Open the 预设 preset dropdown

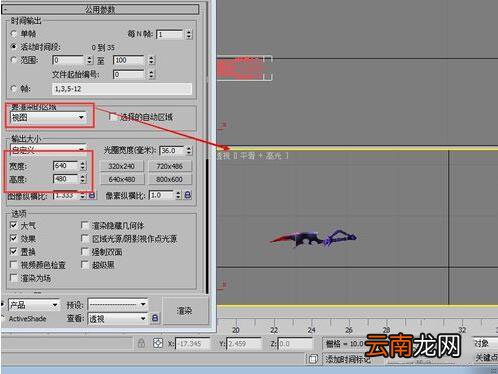[118, 304]
